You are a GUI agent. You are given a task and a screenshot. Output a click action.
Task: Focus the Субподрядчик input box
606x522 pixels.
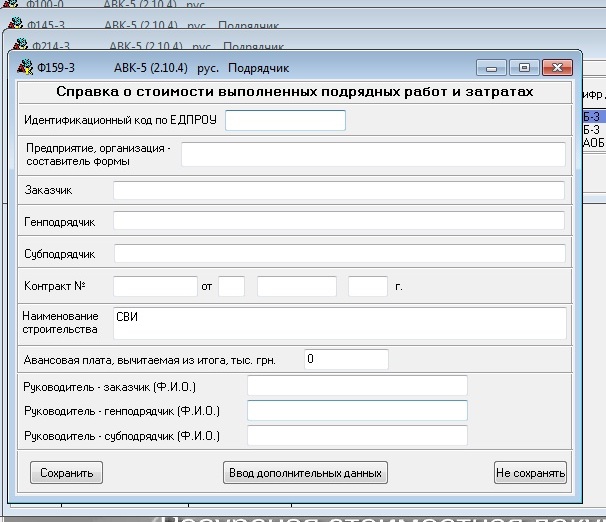(339, 254)
